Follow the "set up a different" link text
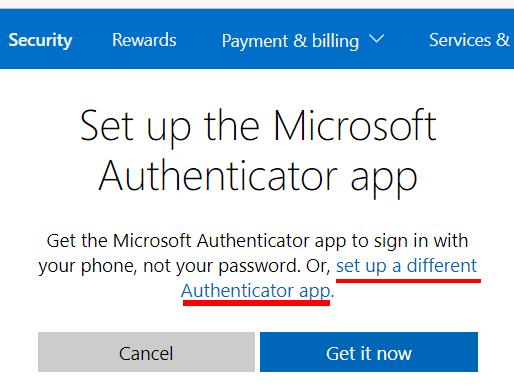The height and width of the screenshot is (390, 514). tap(406, 266)
